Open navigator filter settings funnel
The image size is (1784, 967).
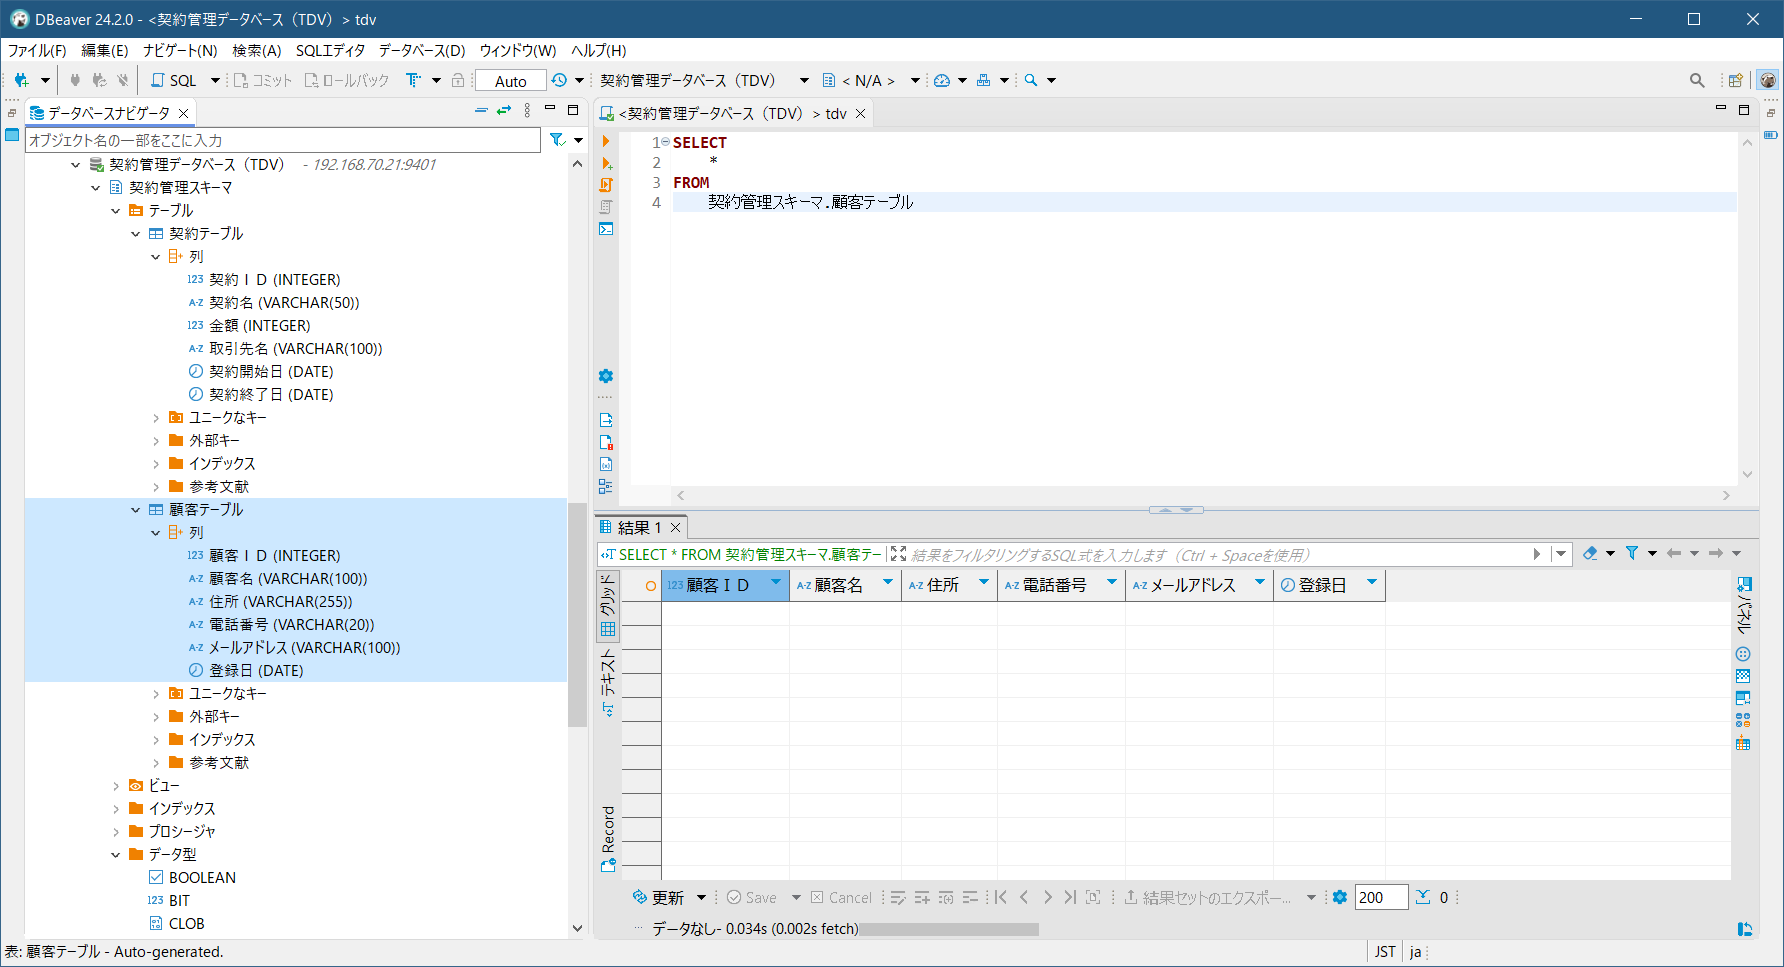(x=557, y=140)
